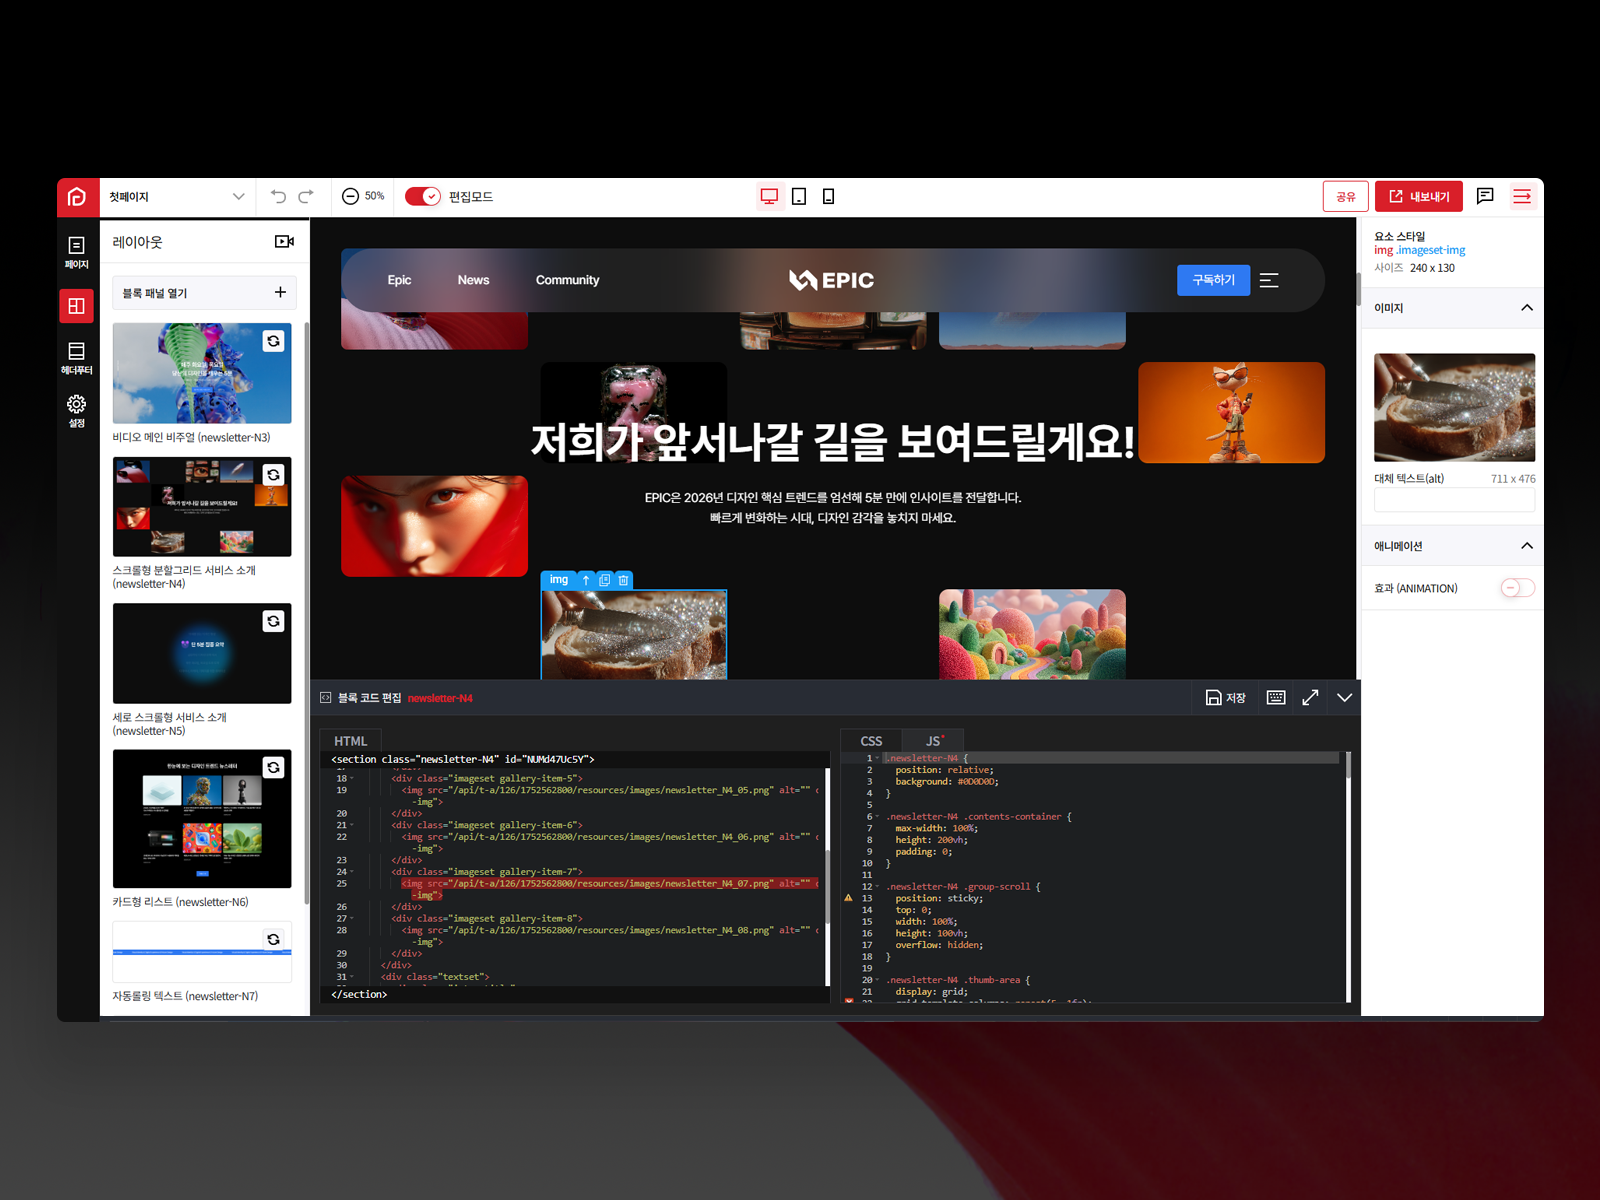This screenshot has height=1200, width=1600.
Task: Refresh the newsletter-N6 block thumbnail
Action: click(273, 768)
